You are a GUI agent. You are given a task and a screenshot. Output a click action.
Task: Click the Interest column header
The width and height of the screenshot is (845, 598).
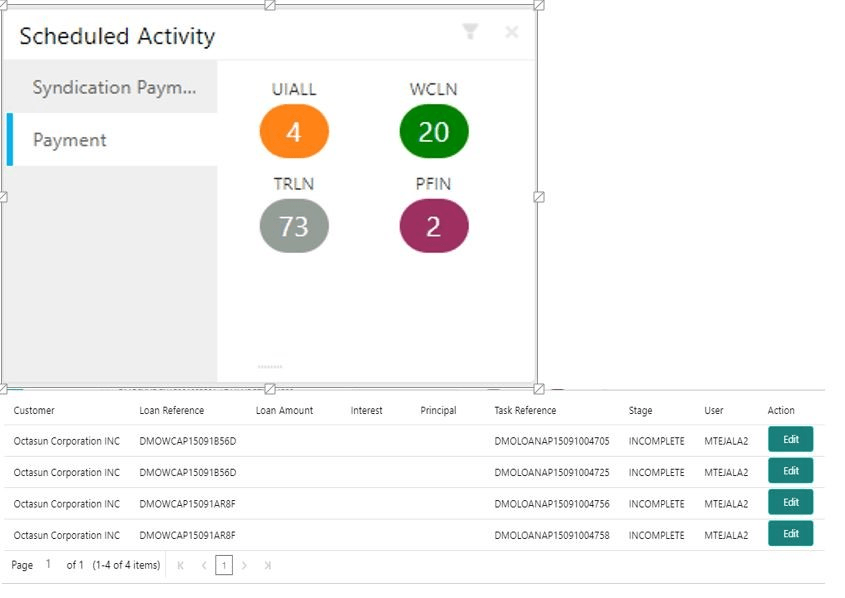(x=366, y=411)
